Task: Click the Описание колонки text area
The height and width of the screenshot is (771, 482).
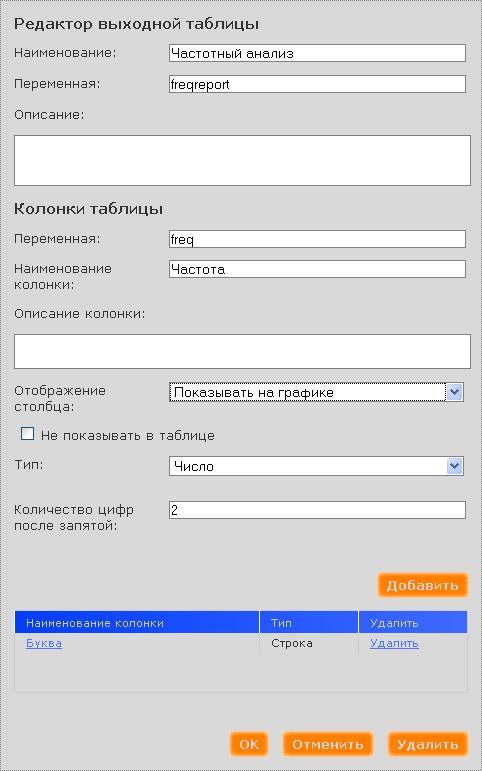Action: click(x=242, y=351)
